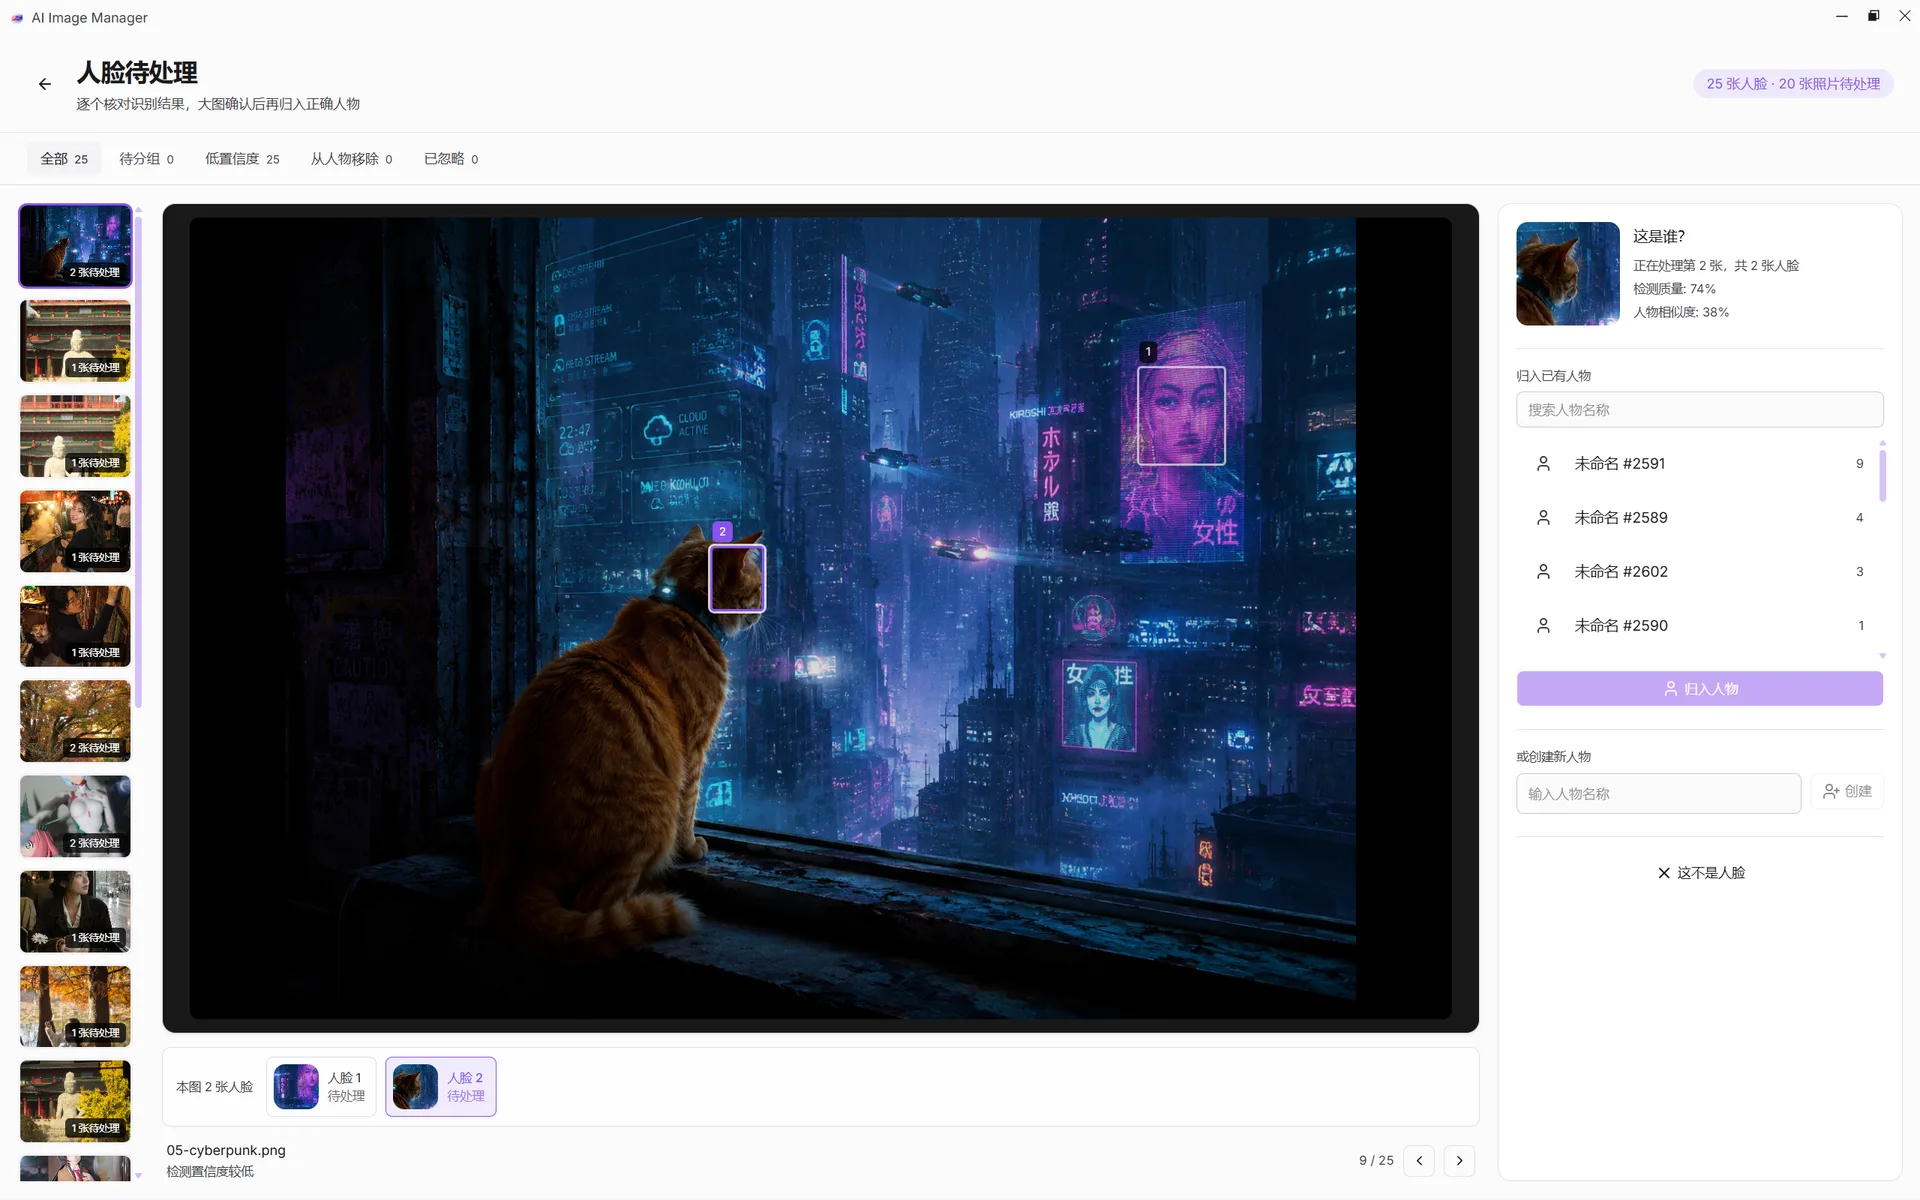Select 人脸 2 待处理 chip
The width and height of the screenshot is (1920, 1200).
coord(440,1087)
